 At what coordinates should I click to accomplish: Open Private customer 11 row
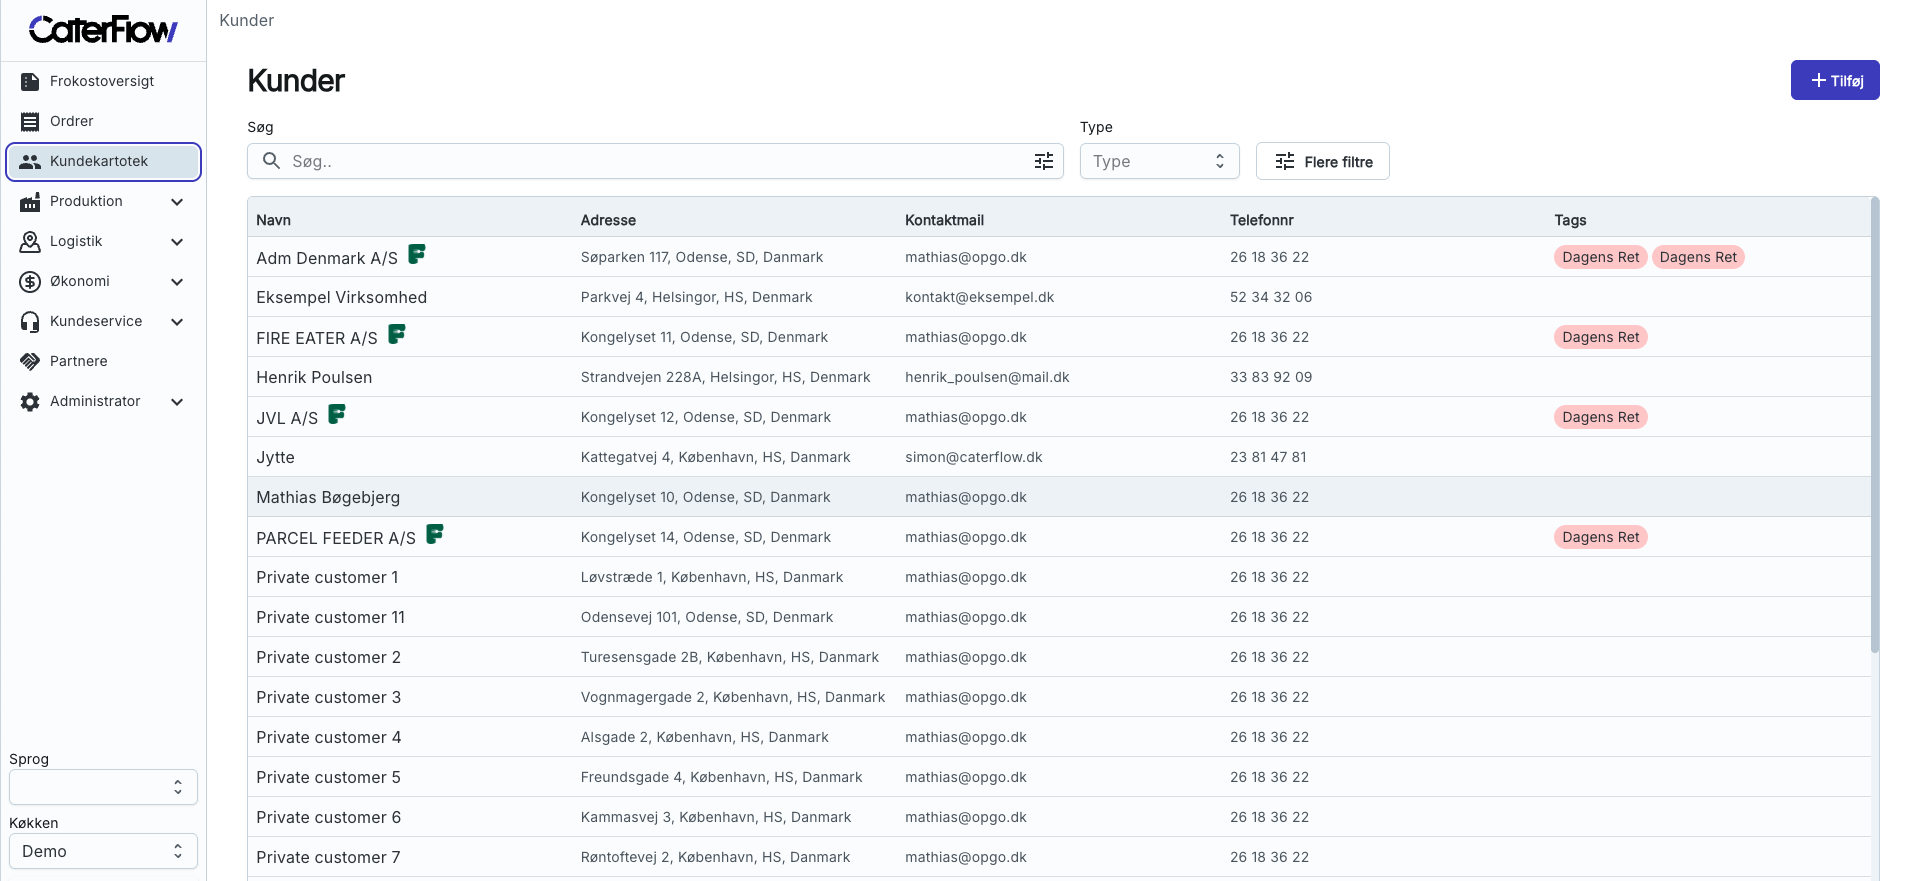point(1059,617)
